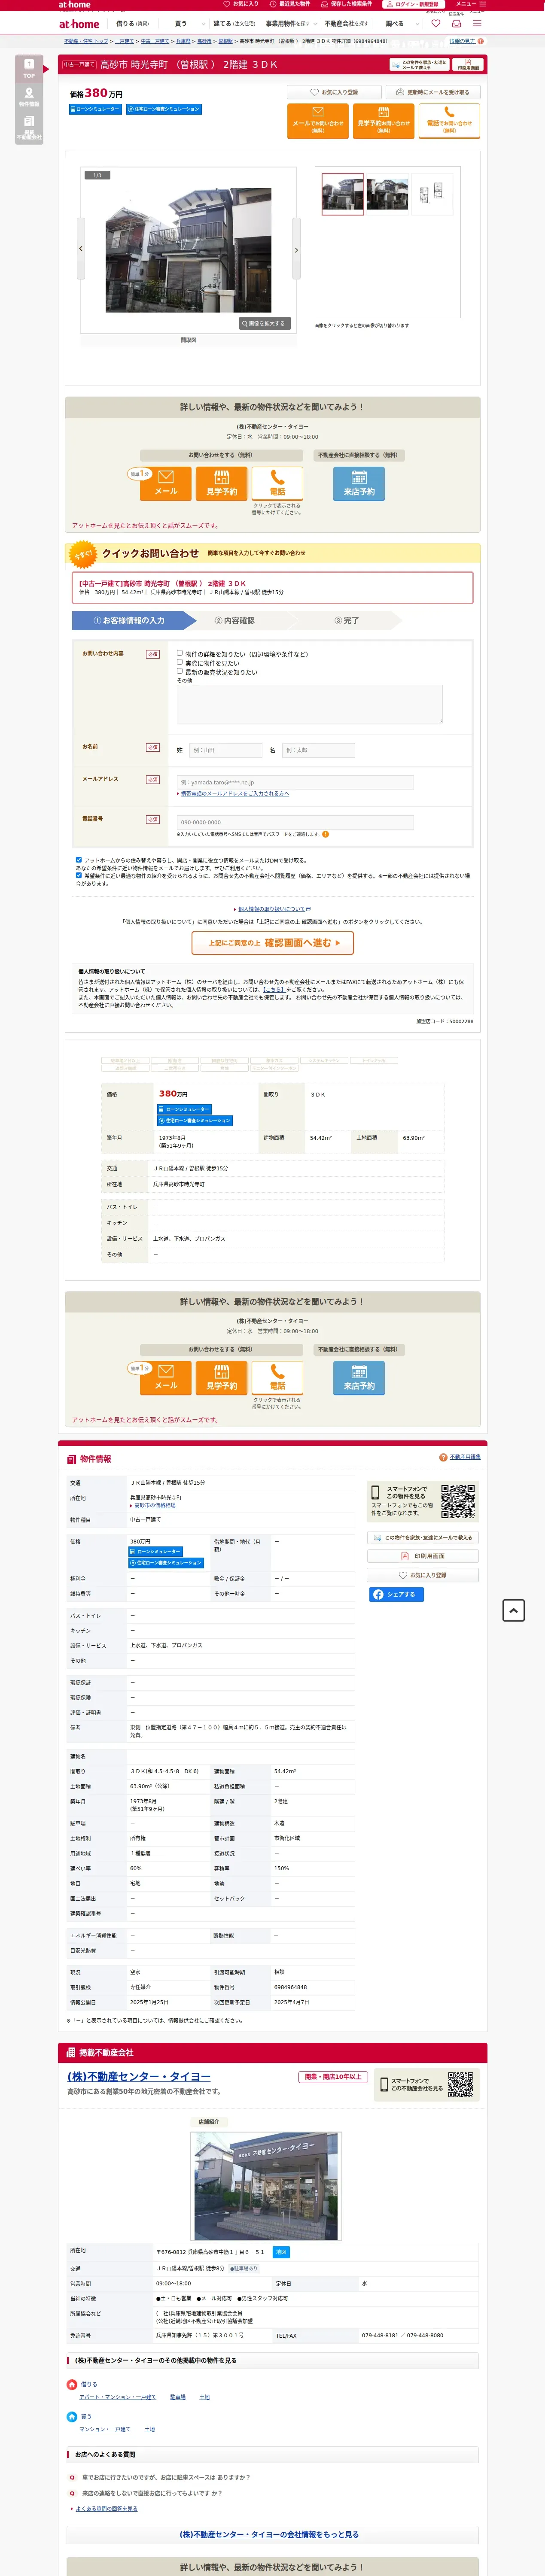Image resolution: width=545 pixels, height=2576 pixels.
Task: Click 電話でお問い合わせ button at top
Action: pos(449,120)
